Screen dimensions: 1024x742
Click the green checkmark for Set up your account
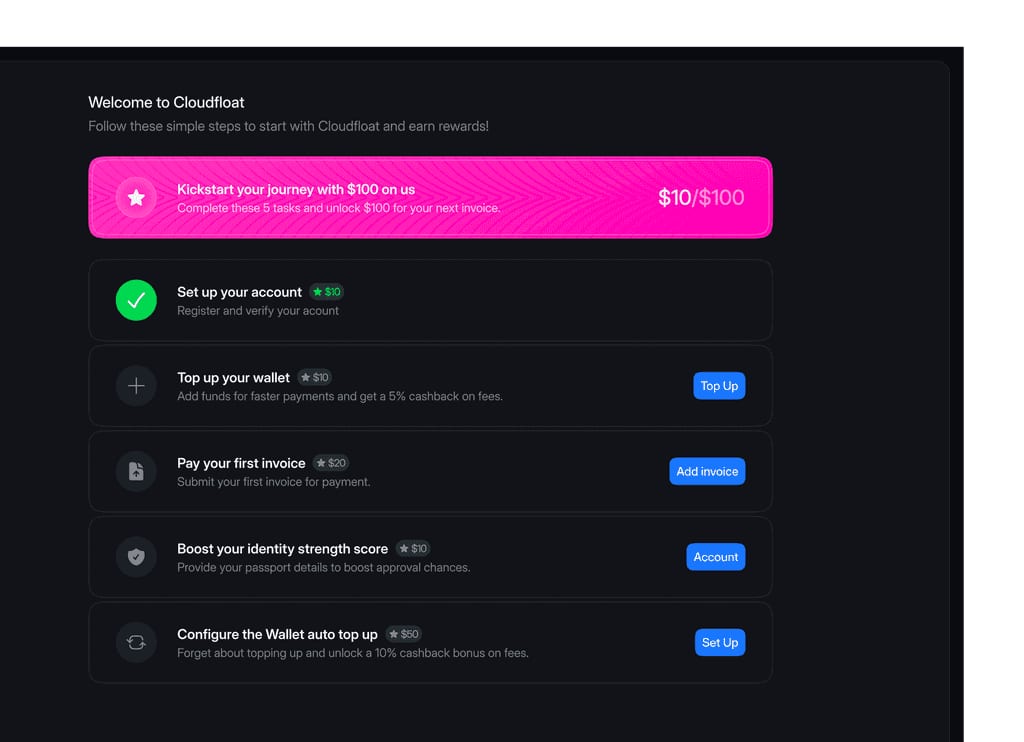pyautogui.click(x=136, y=300)
